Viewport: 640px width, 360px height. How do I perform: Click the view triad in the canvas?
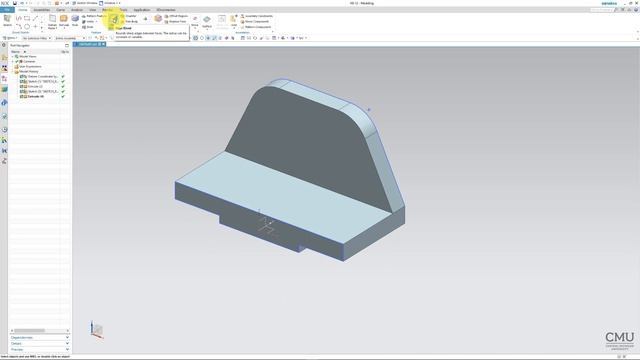[96, 330]
